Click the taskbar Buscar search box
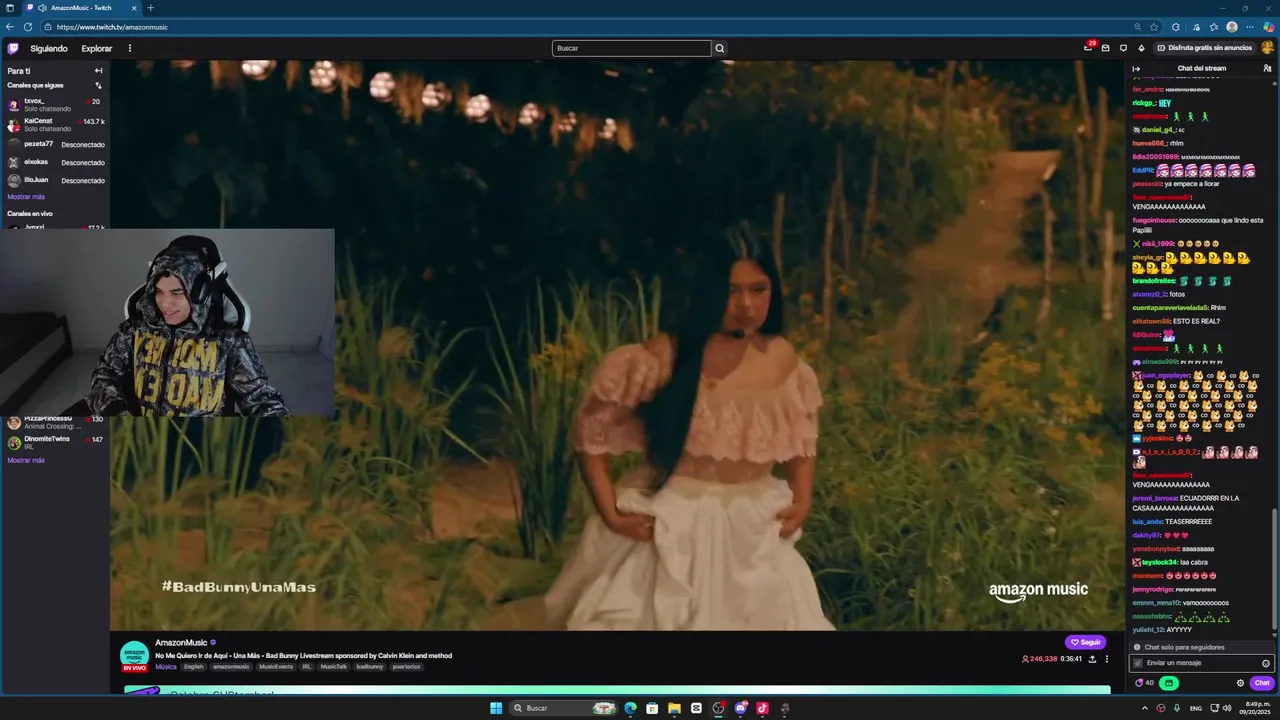The height and width of the screenshot is (720, 1280). point(564,708)
